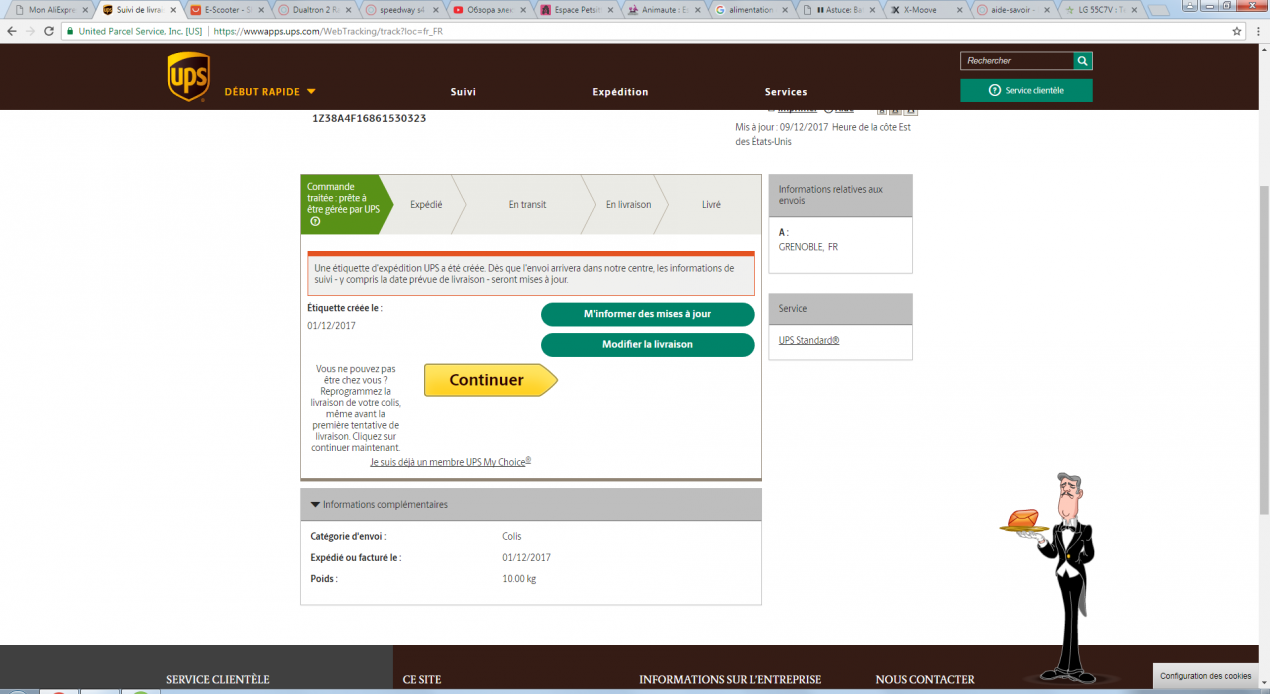Reload the page with the refresh icon
This screenshot has width=1270, height=694.
point(50,31)
